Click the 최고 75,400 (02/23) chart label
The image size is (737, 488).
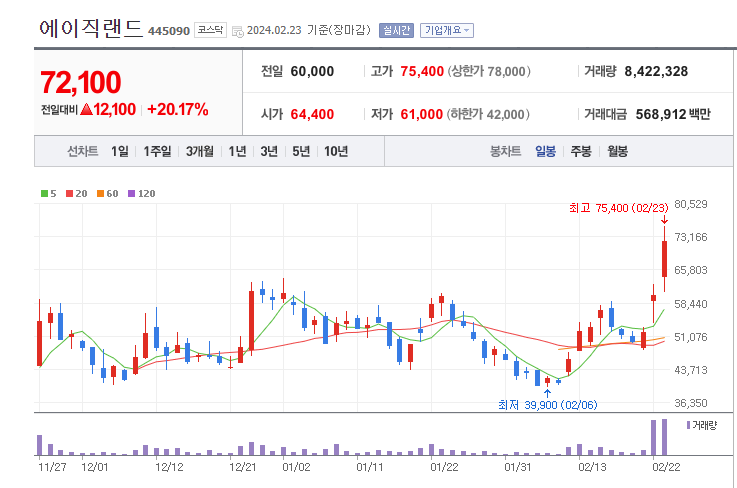618,208
